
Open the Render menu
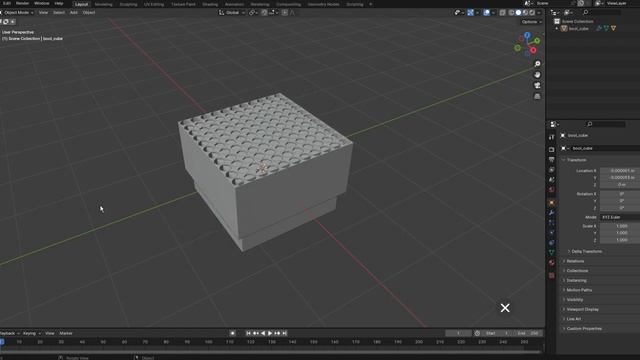22,3
